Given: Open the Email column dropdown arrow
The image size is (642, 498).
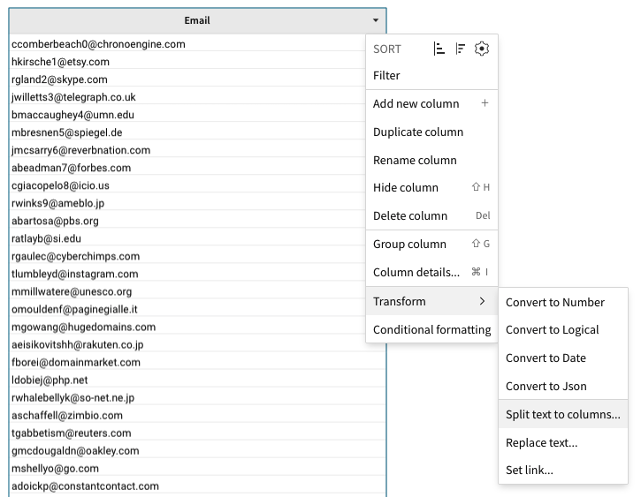Looking at the screenshot, I should click(x=376, y=20).
